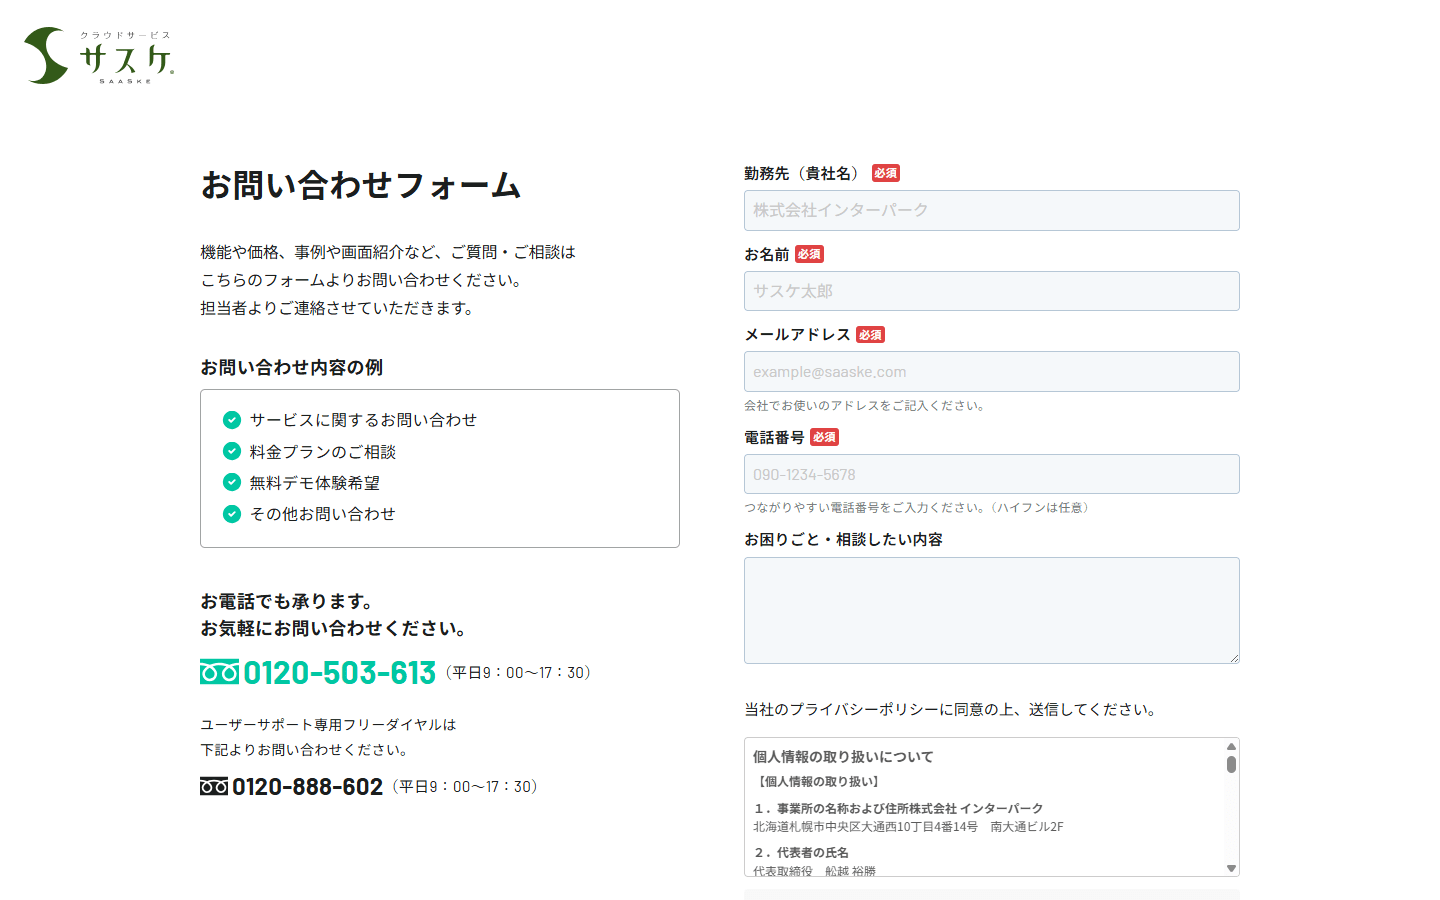Screen dimensions: 1440x900
Task: Click the checkmark beside 料金プランのご相談
Action: 231,451
